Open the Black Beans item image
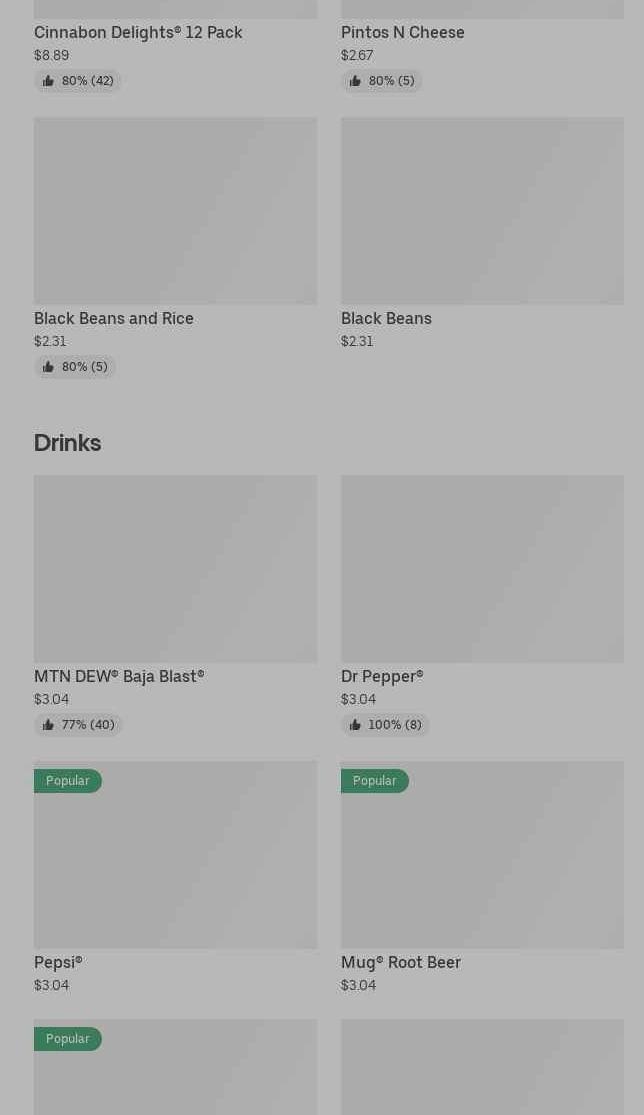The width and height of the screenshot is (644, 1115). [482, 211]
